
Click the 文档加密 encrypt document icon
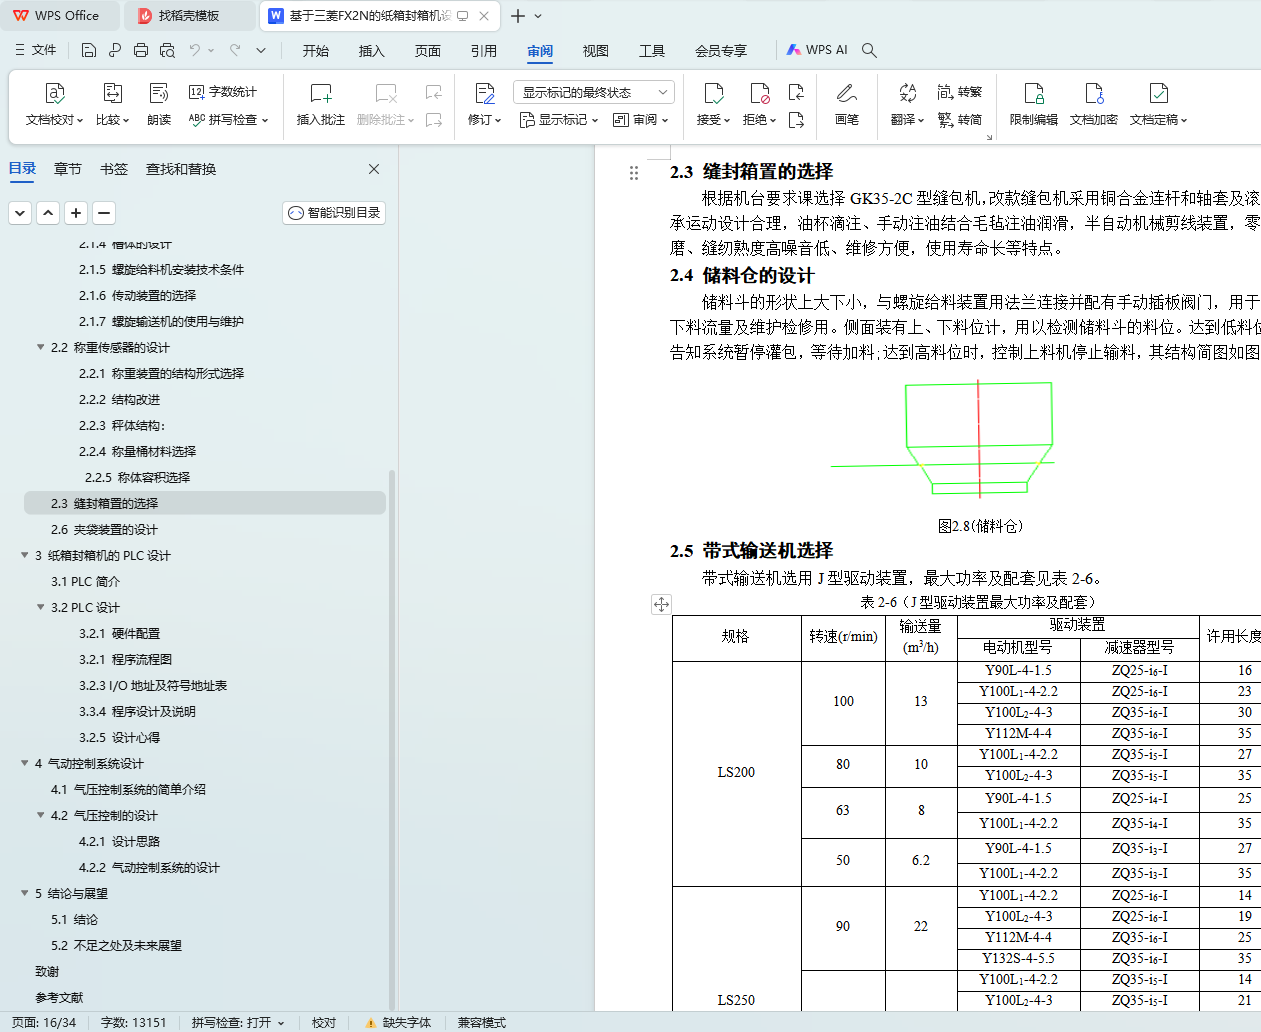click(1094, 93)
